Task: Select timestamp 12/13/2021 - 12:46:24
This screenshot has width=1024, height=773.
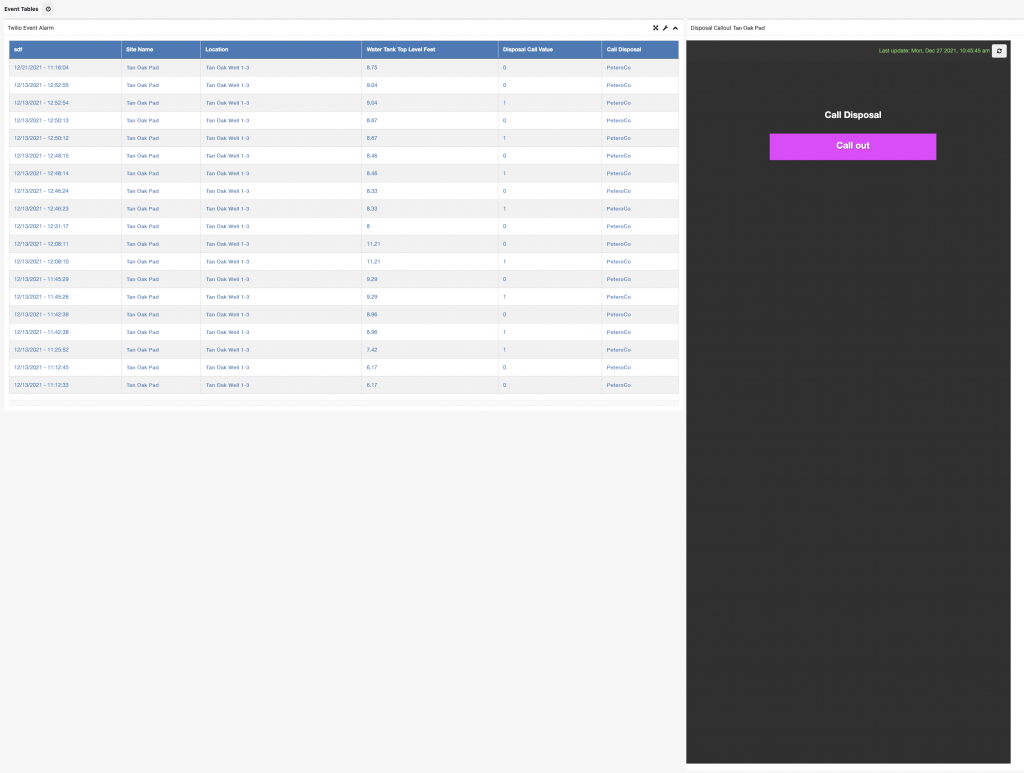Action: (x=41, y=191)
